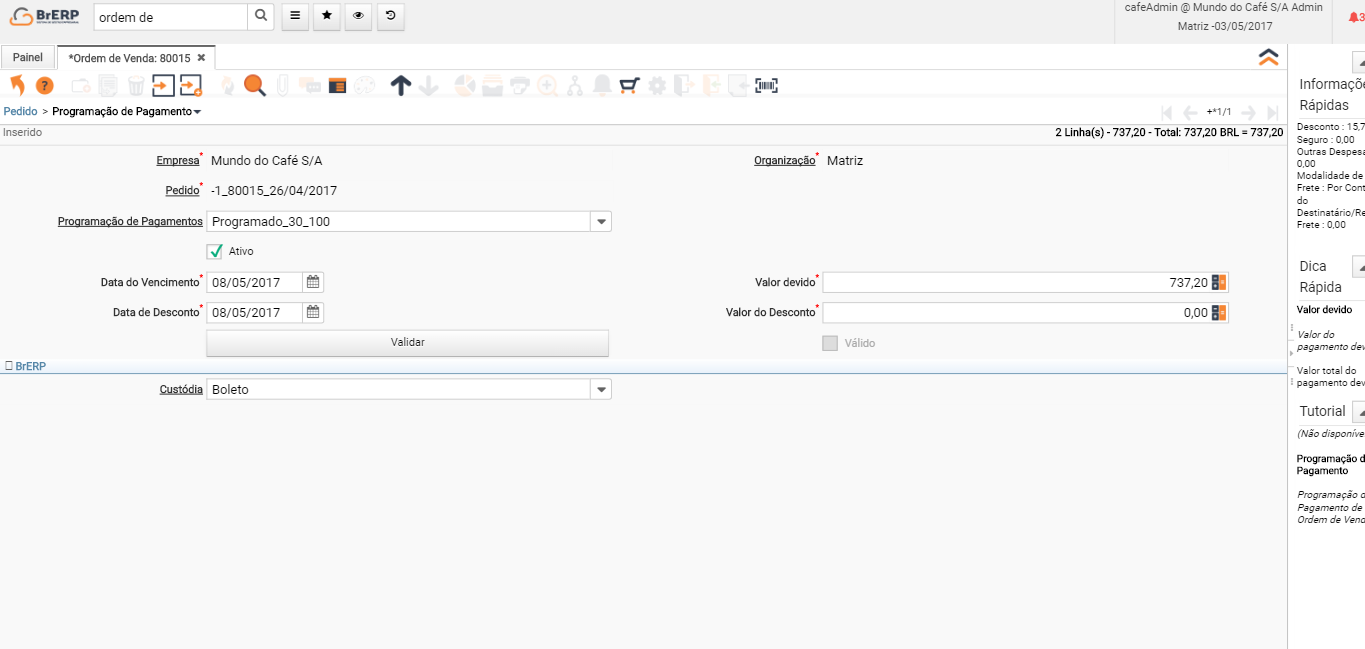Expand Programação de Pagamentos dropdown arrow
The image size is (1365, 649).
[x=601, y=222]
